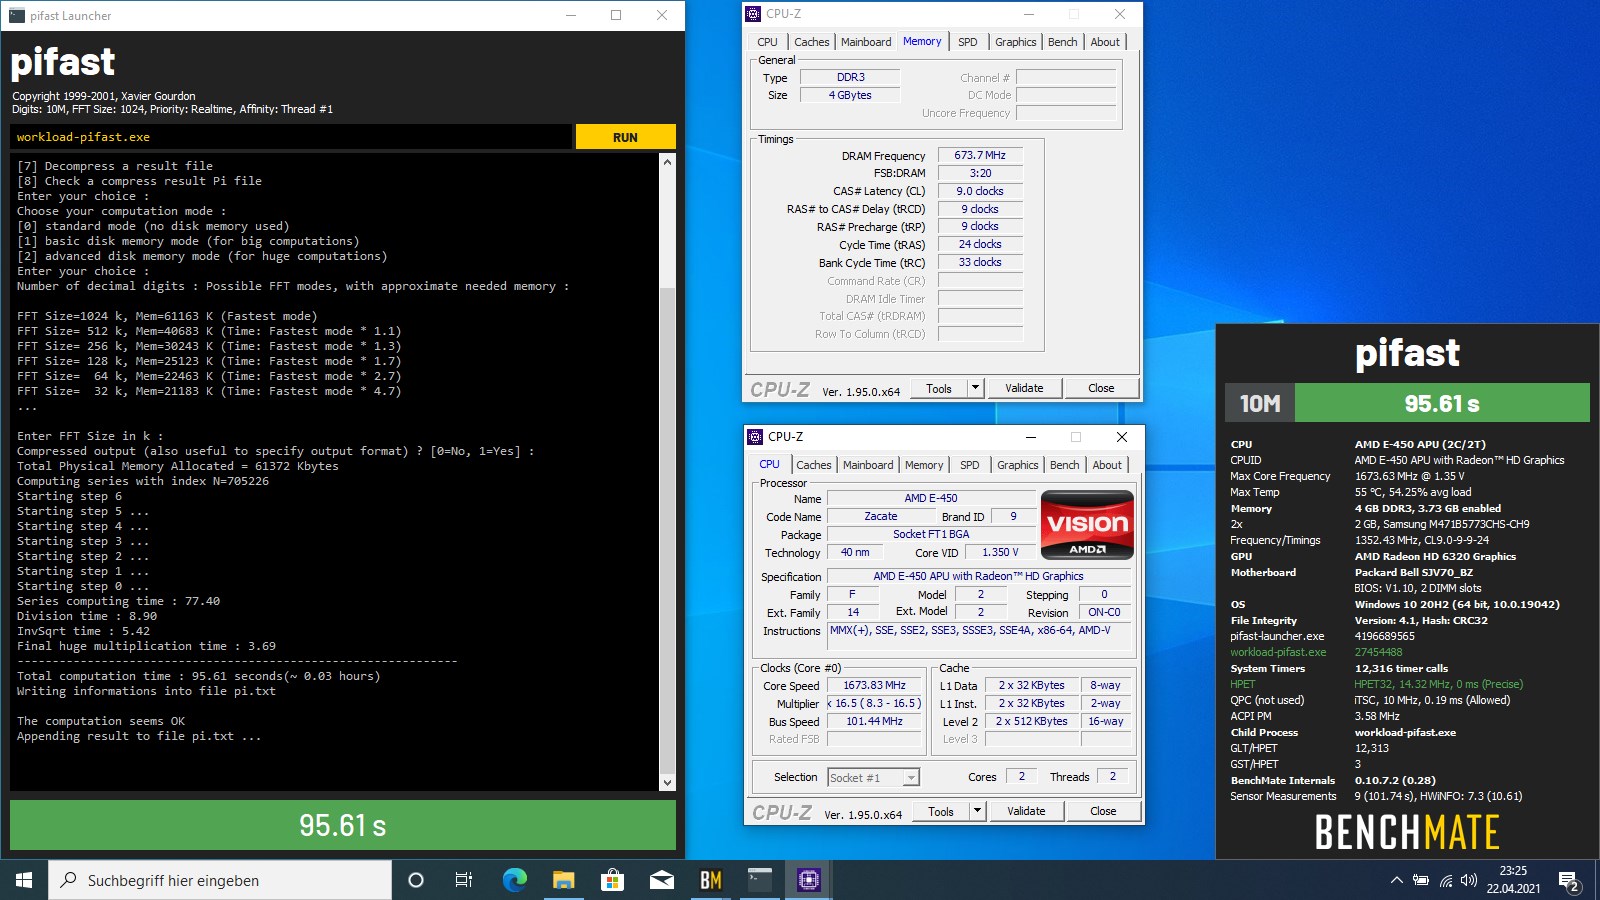The height and width of the screenshot is (900, 1600).
Task: Click Tools button in lower CPU-Z window
Action: click(941, 811)
